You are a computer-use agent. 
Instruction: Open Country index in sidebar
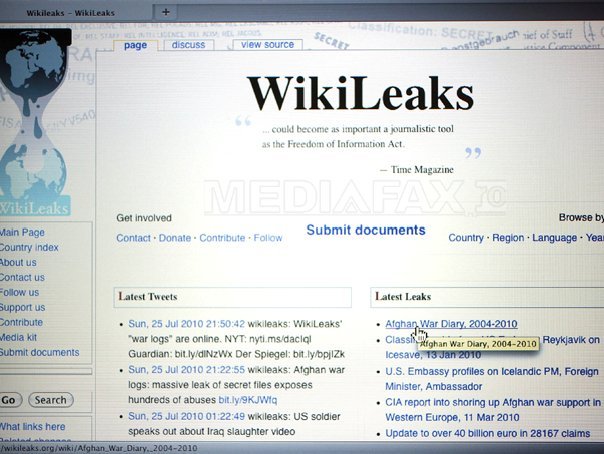[x=29, y=248]
